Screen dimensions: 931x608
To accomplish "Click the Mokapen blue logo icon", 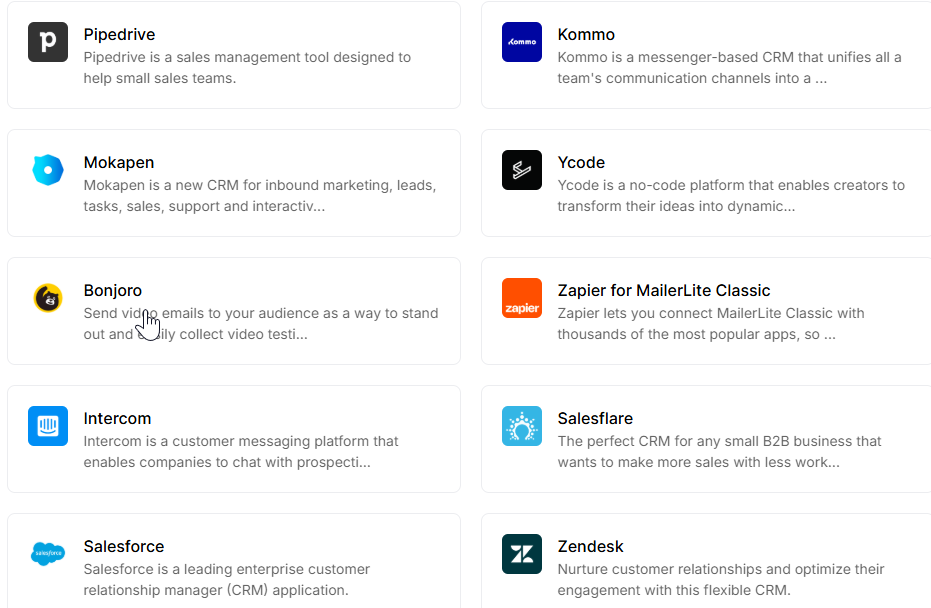I will click(x=48, y=170).
